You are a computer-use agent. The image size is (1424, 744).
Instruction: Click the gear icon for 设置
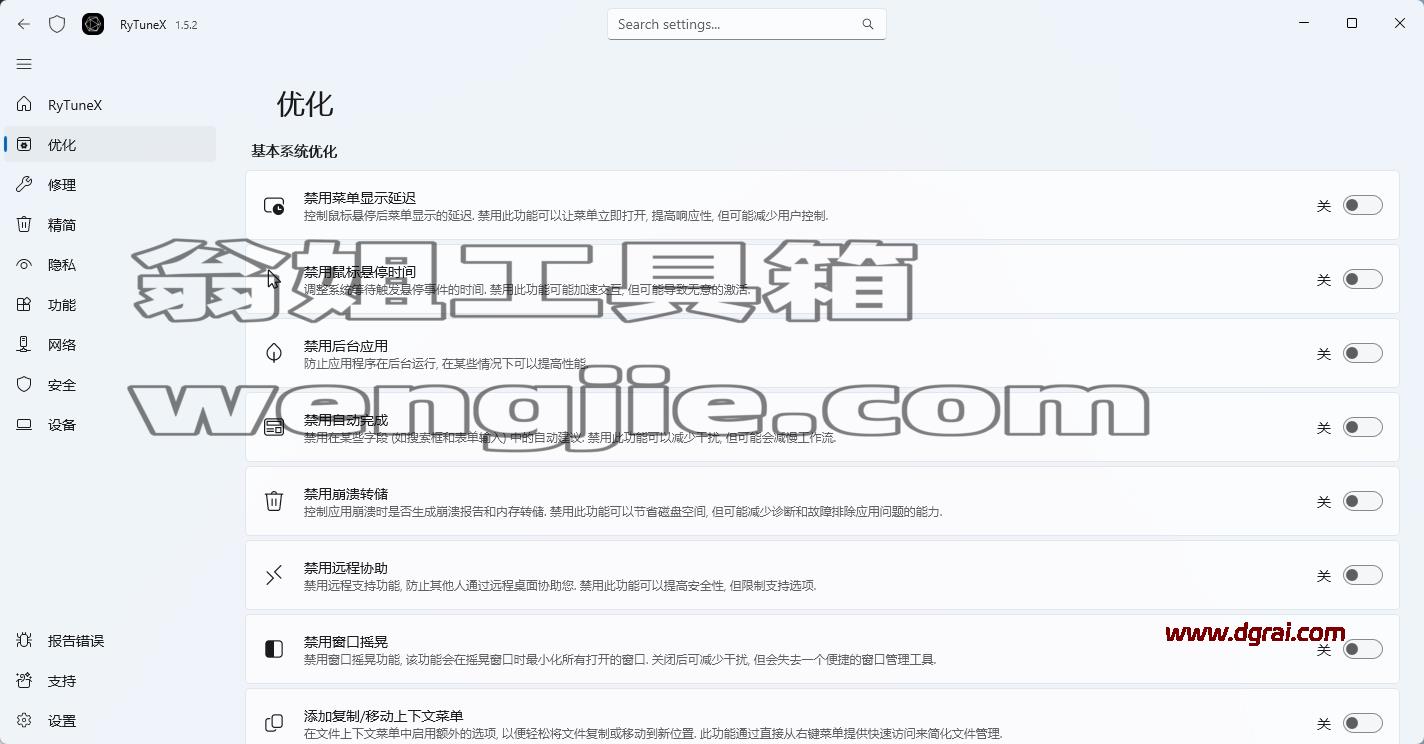click(24, 721)
